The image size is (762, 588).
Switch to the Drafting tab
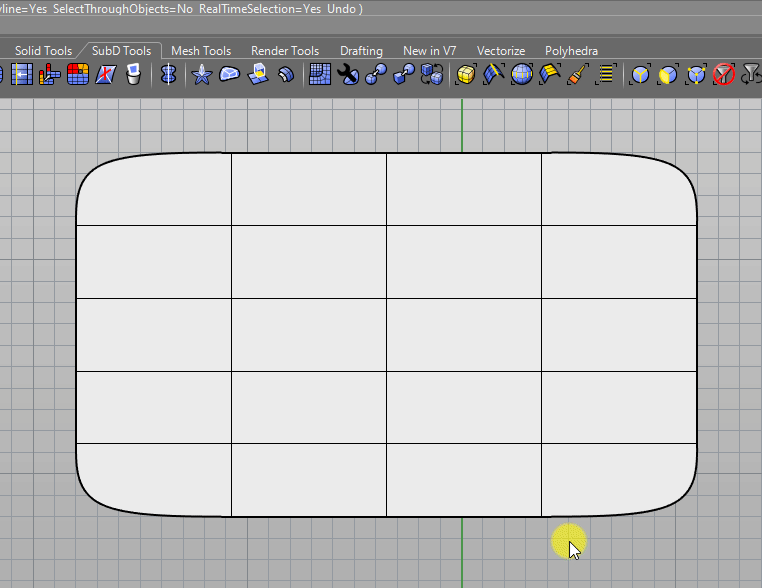click(x=361, y=51)
